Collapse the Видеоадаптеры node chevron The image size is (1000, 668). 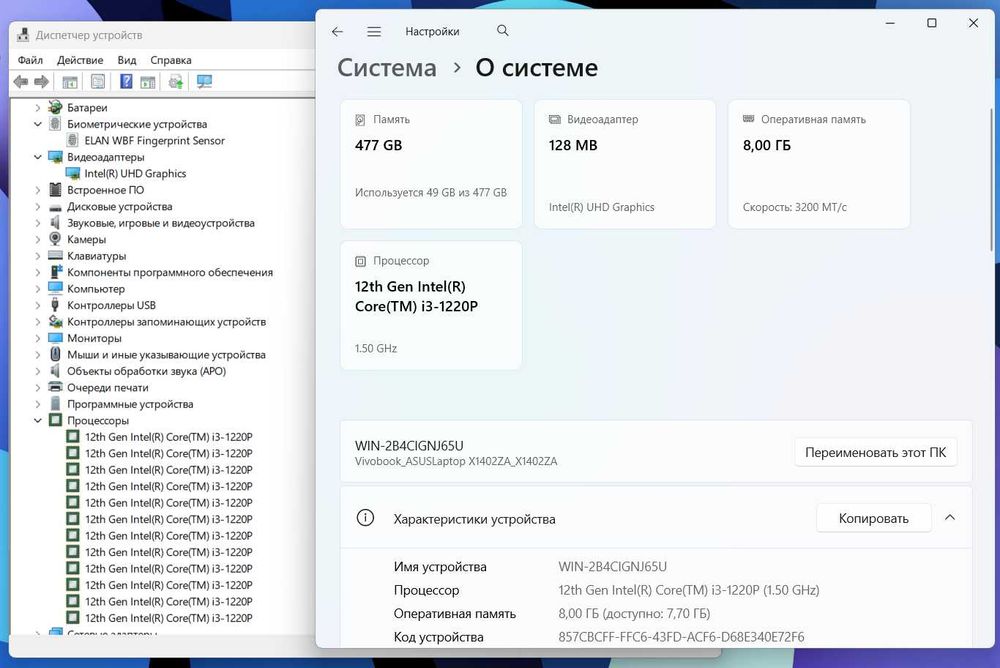(x=38, y=157)
